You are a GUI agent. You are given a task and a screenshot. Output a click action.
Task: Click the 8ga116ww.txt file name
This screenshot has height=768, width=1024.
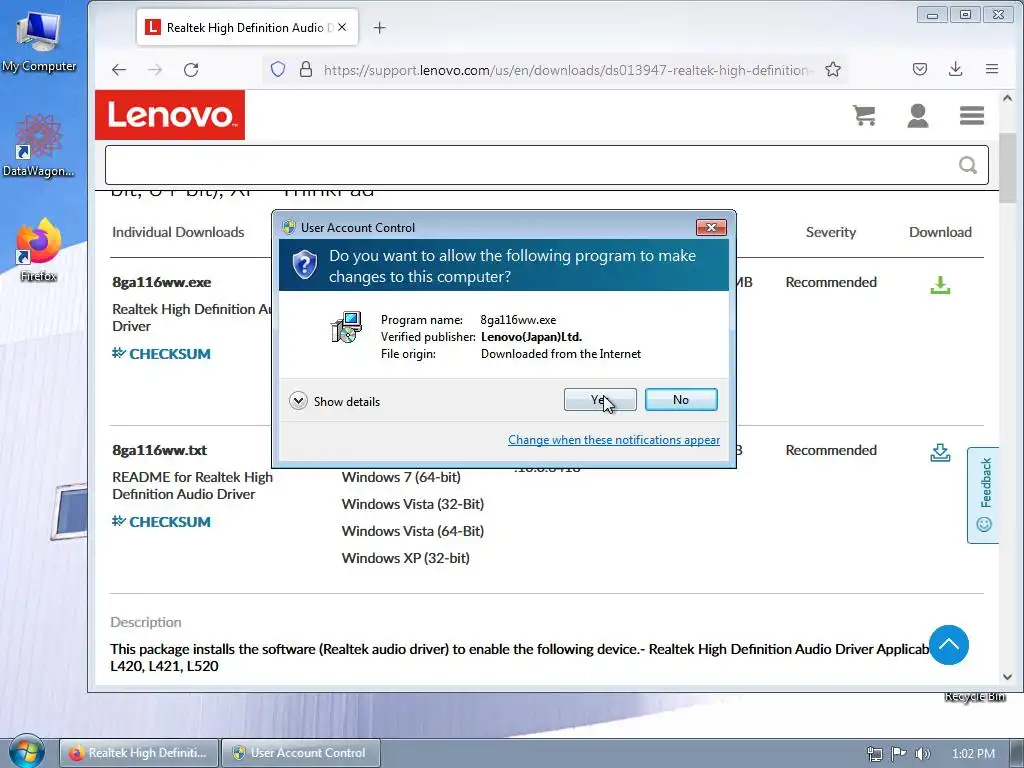[x=159, y=450]
